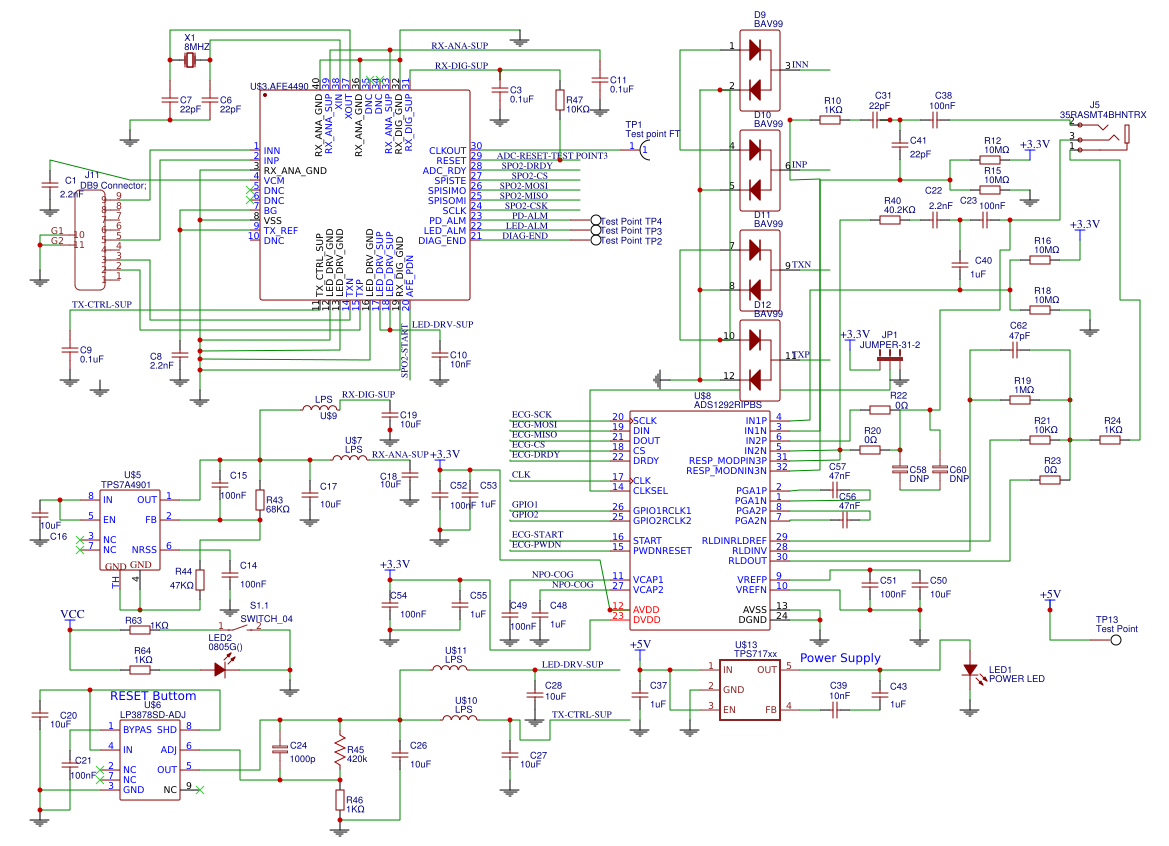Select the LP3878SD-ADJ part label
The height and width of the screenshot is (846, 1169).
coord(153,714)
